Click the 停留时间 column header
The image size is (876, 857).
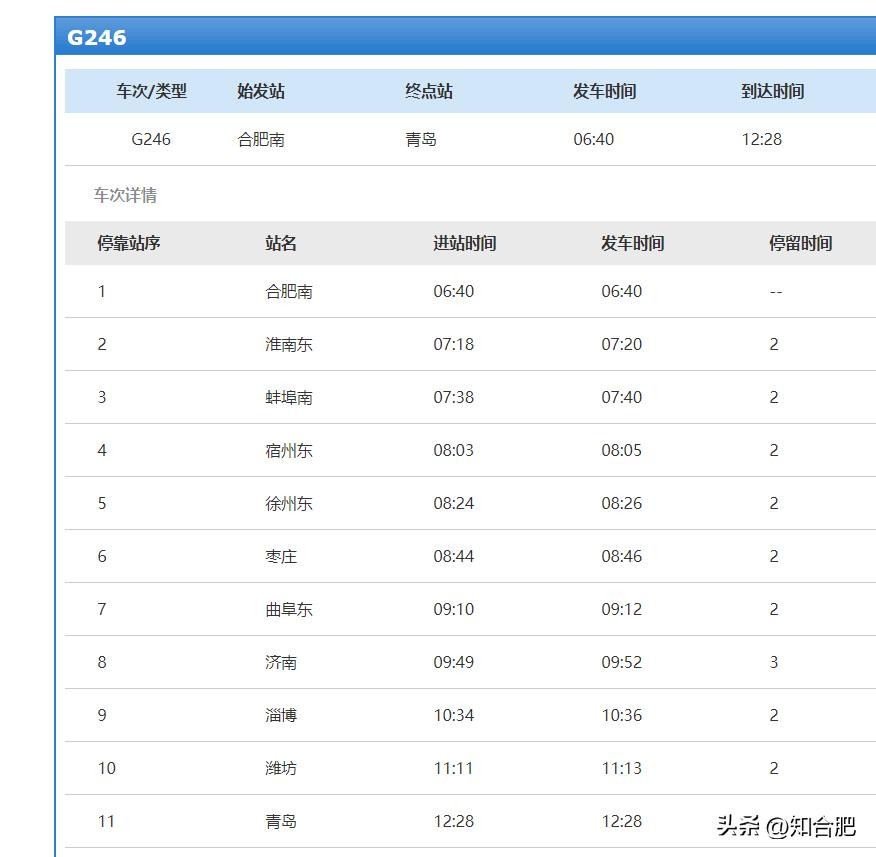800,243
